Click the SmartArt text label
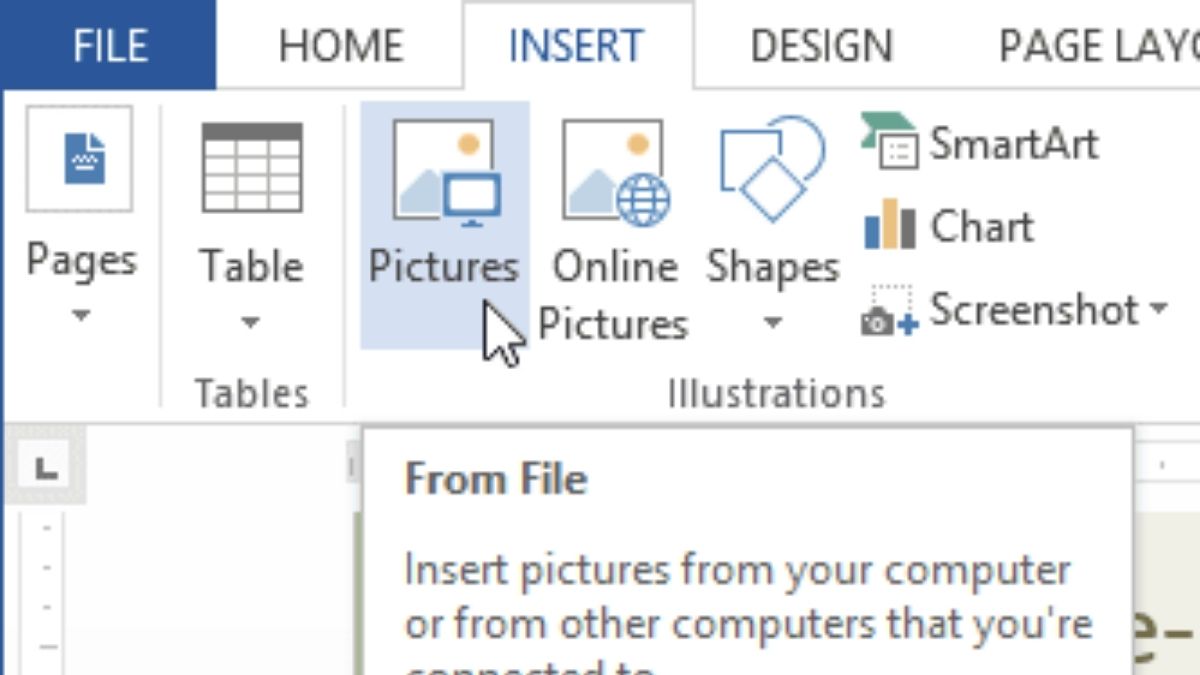The height and width of the screenshot is (675, 1200). point(1014,143)
